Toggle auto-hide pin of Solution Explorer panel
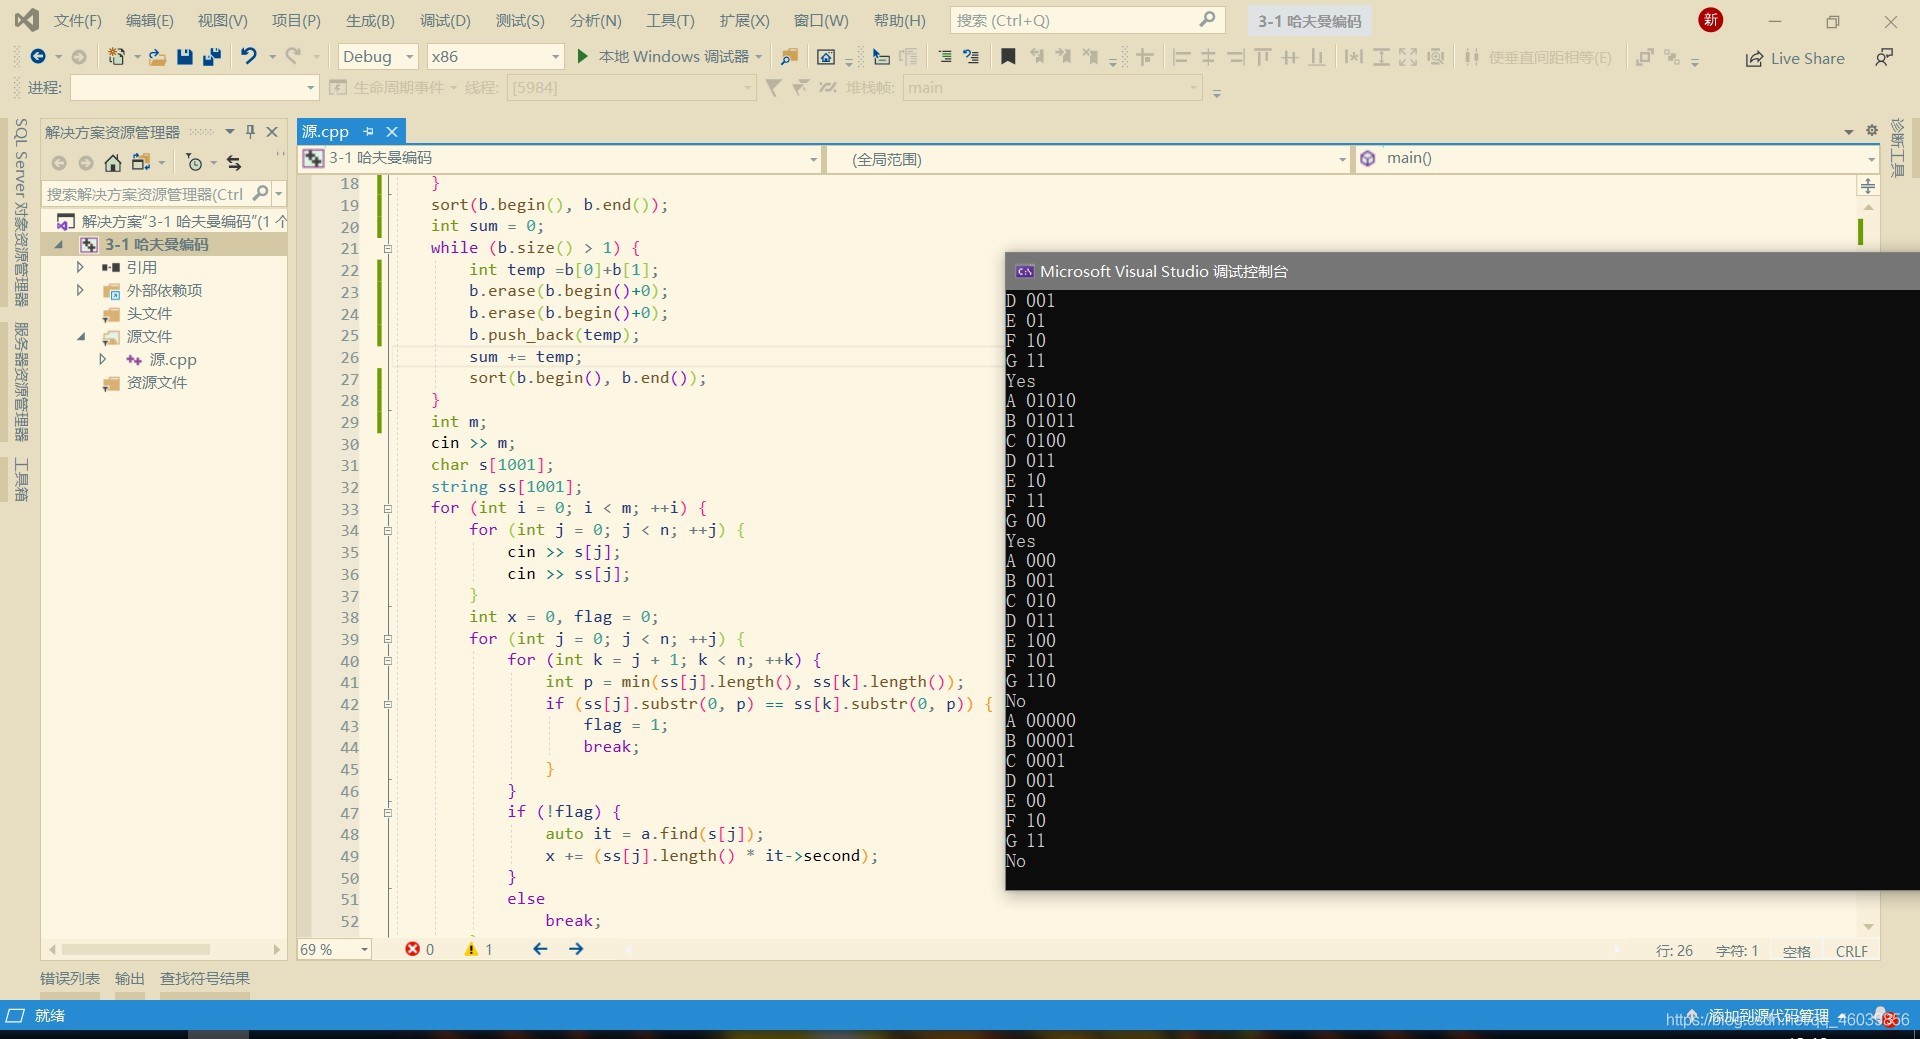1920x1039 pixels. (x=250, y=132)
